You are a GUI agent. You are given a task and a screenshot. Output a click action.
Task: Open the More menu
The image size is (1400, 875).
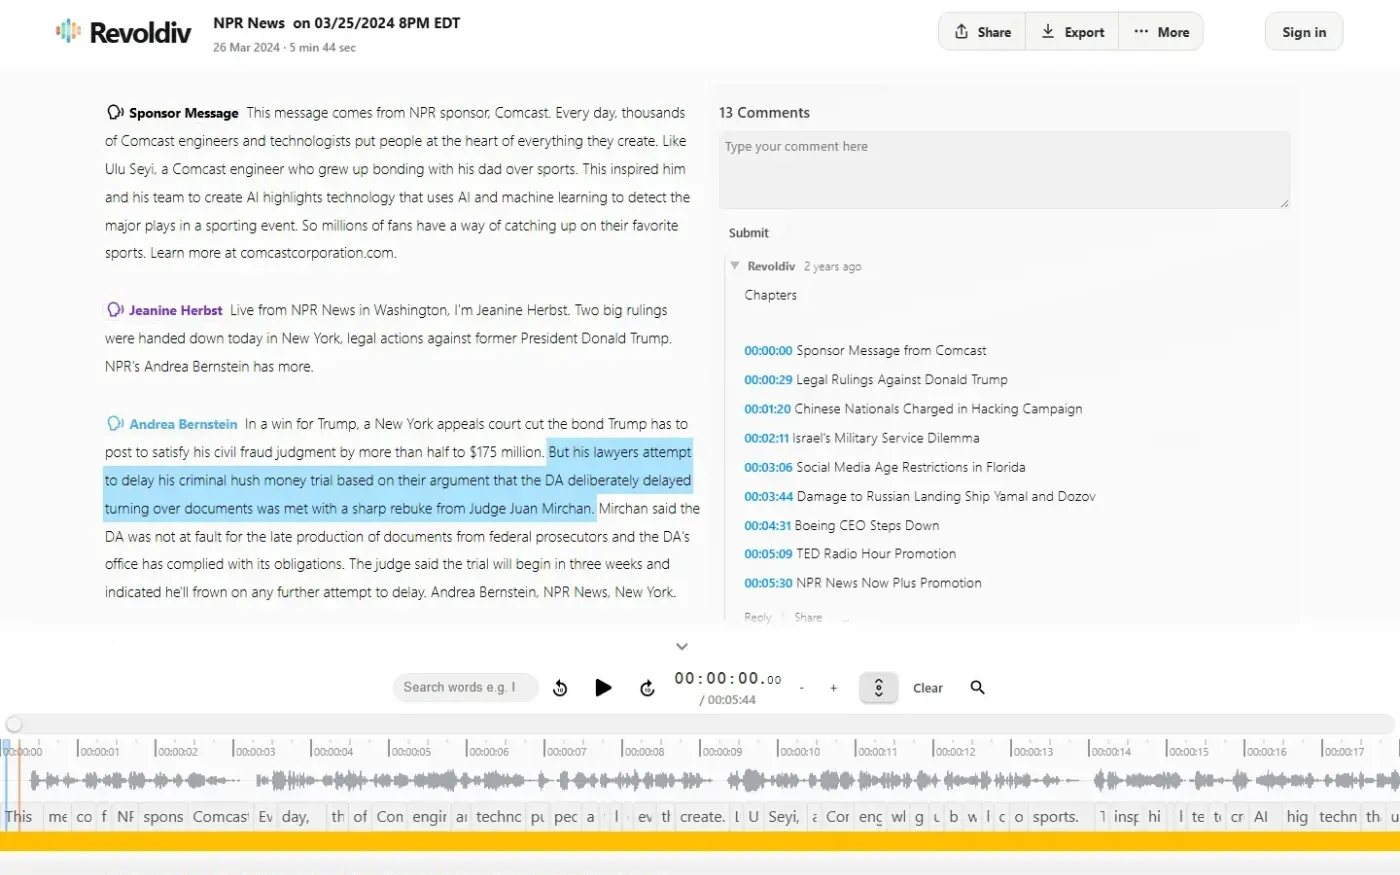tap(1161, 32)
